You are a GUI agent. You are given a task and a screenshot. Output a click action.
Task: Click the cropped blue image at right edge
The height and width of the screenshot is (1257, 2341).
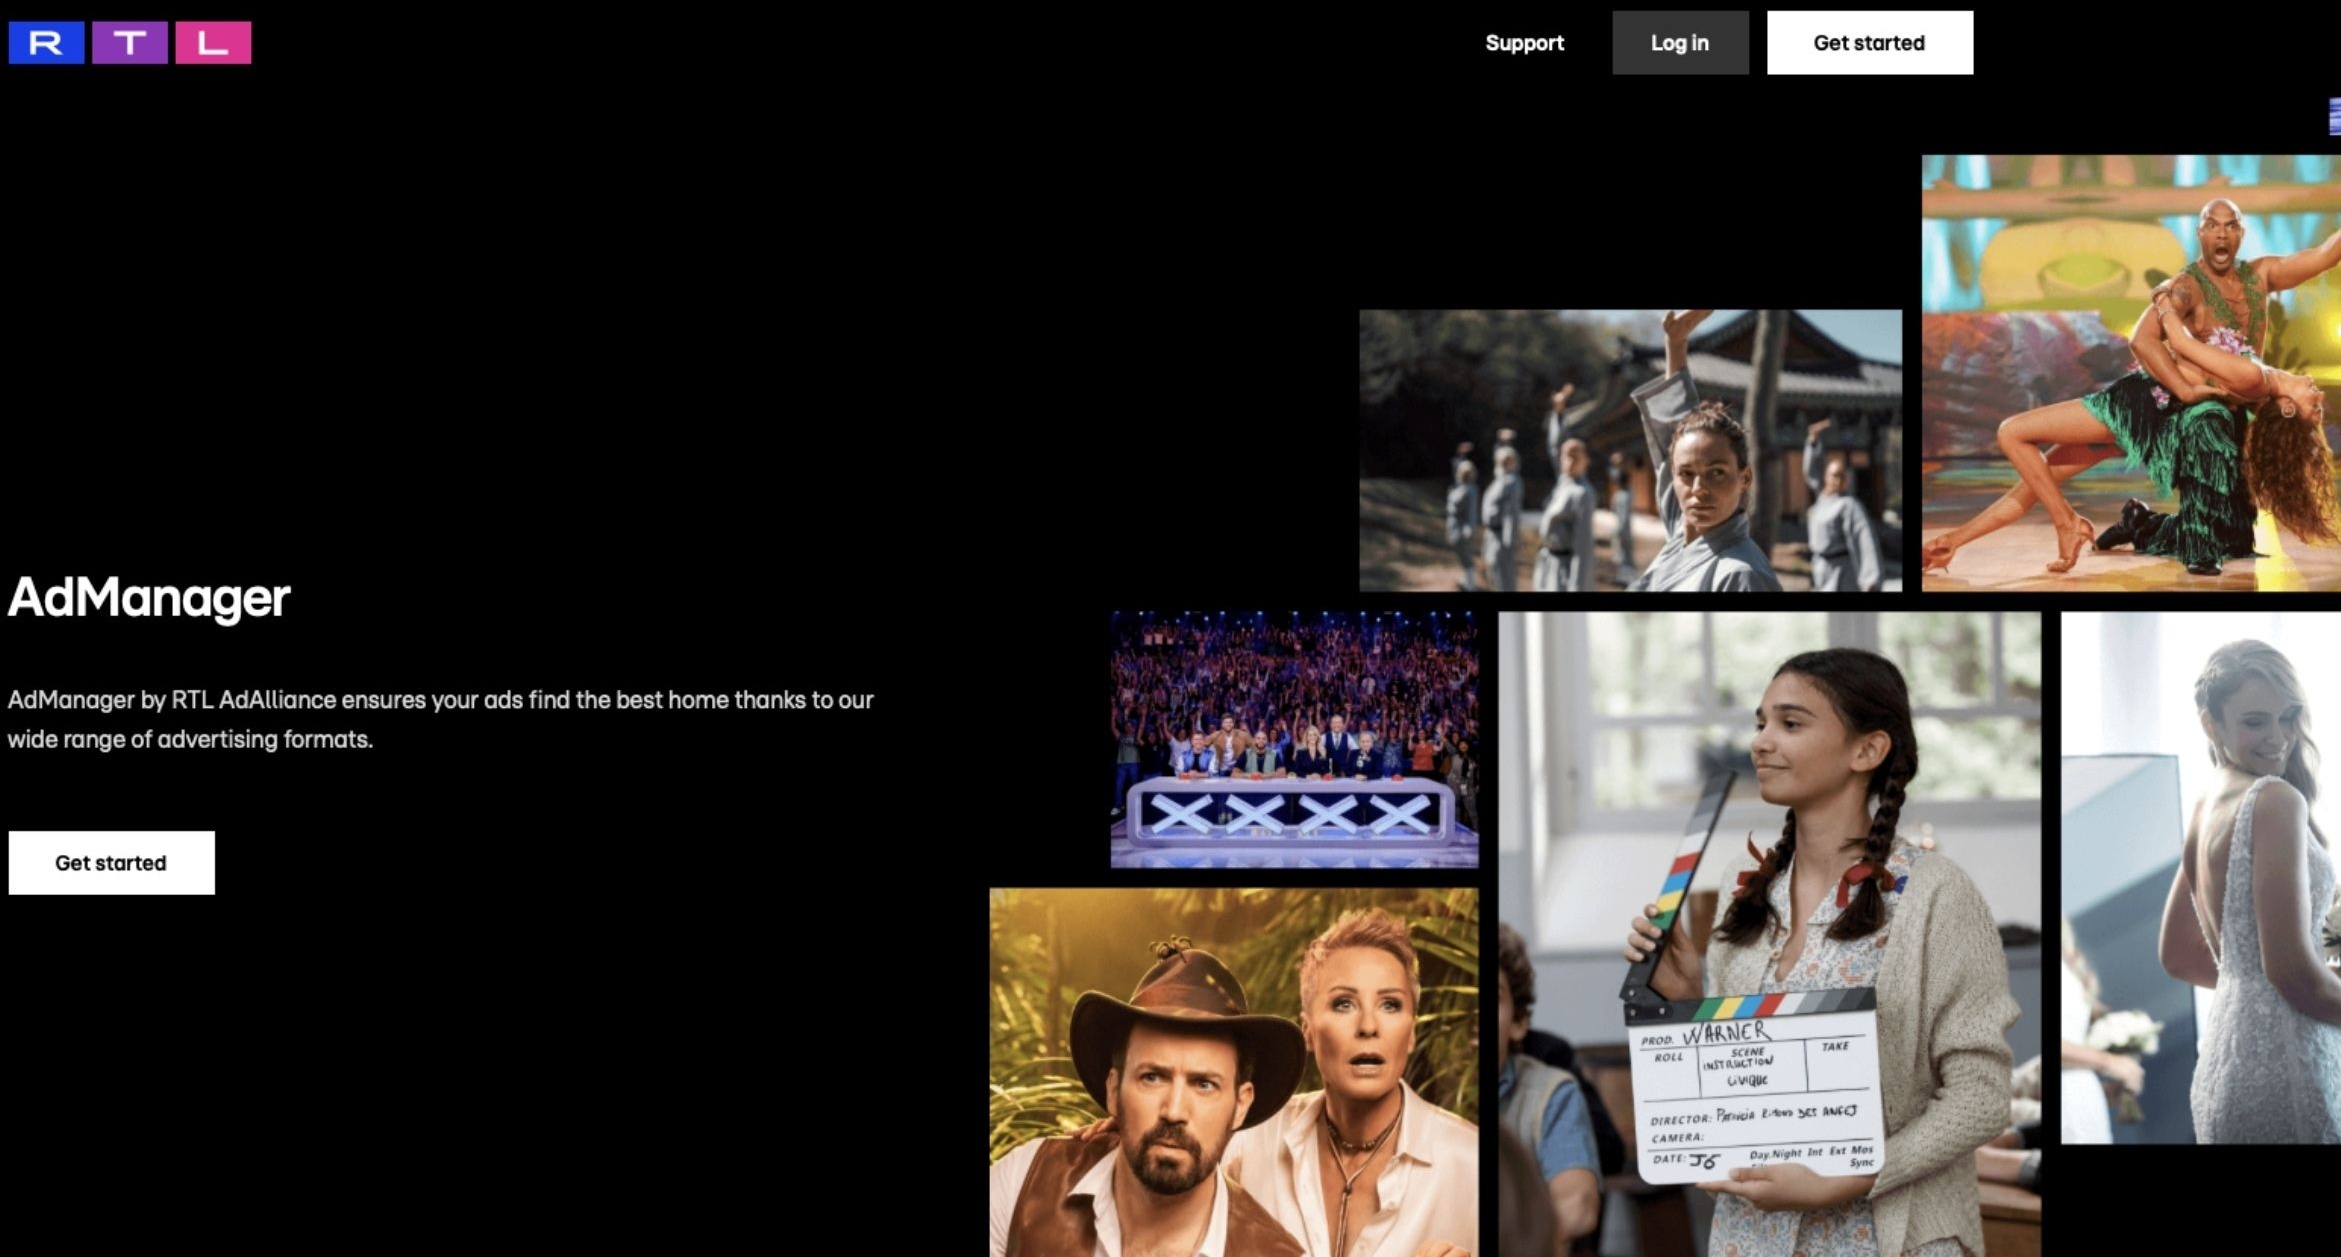pos(2334,117)
